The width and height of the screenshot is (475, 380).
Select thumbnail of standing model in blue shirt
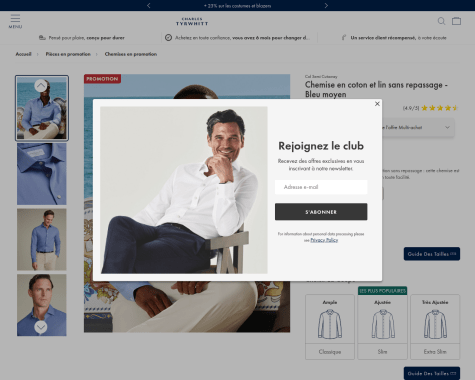[42, 239]
